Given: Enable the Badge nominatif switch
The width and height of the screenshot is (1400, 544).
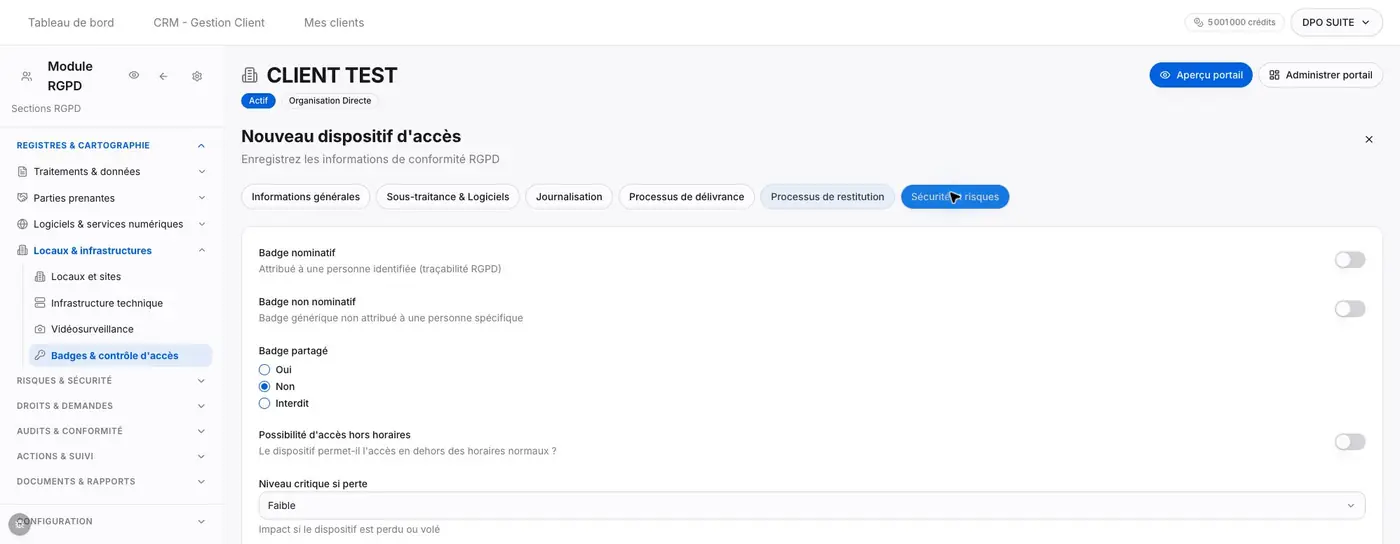Looking at the screenshot, I should (1350, 260).
